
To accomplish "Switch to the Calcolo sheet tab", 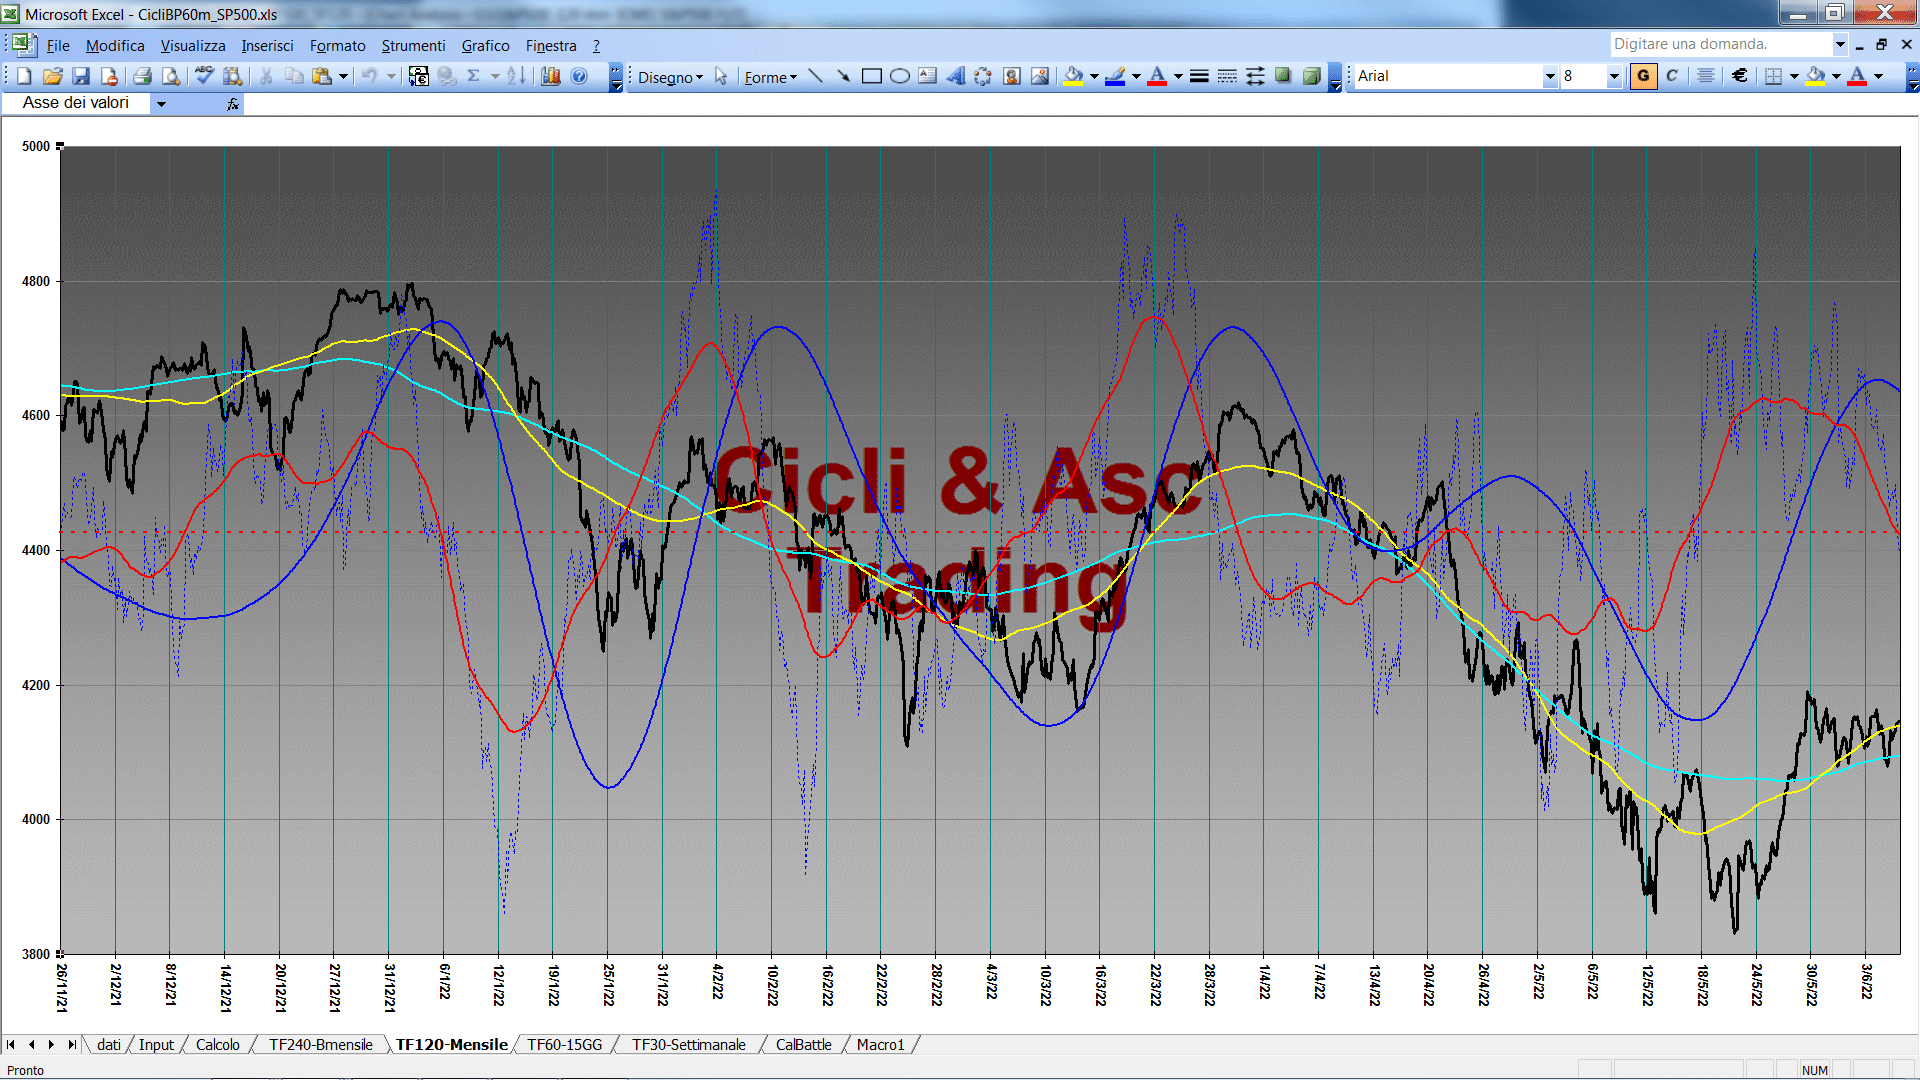I will pyautogui.click(x=217, y=1045).
